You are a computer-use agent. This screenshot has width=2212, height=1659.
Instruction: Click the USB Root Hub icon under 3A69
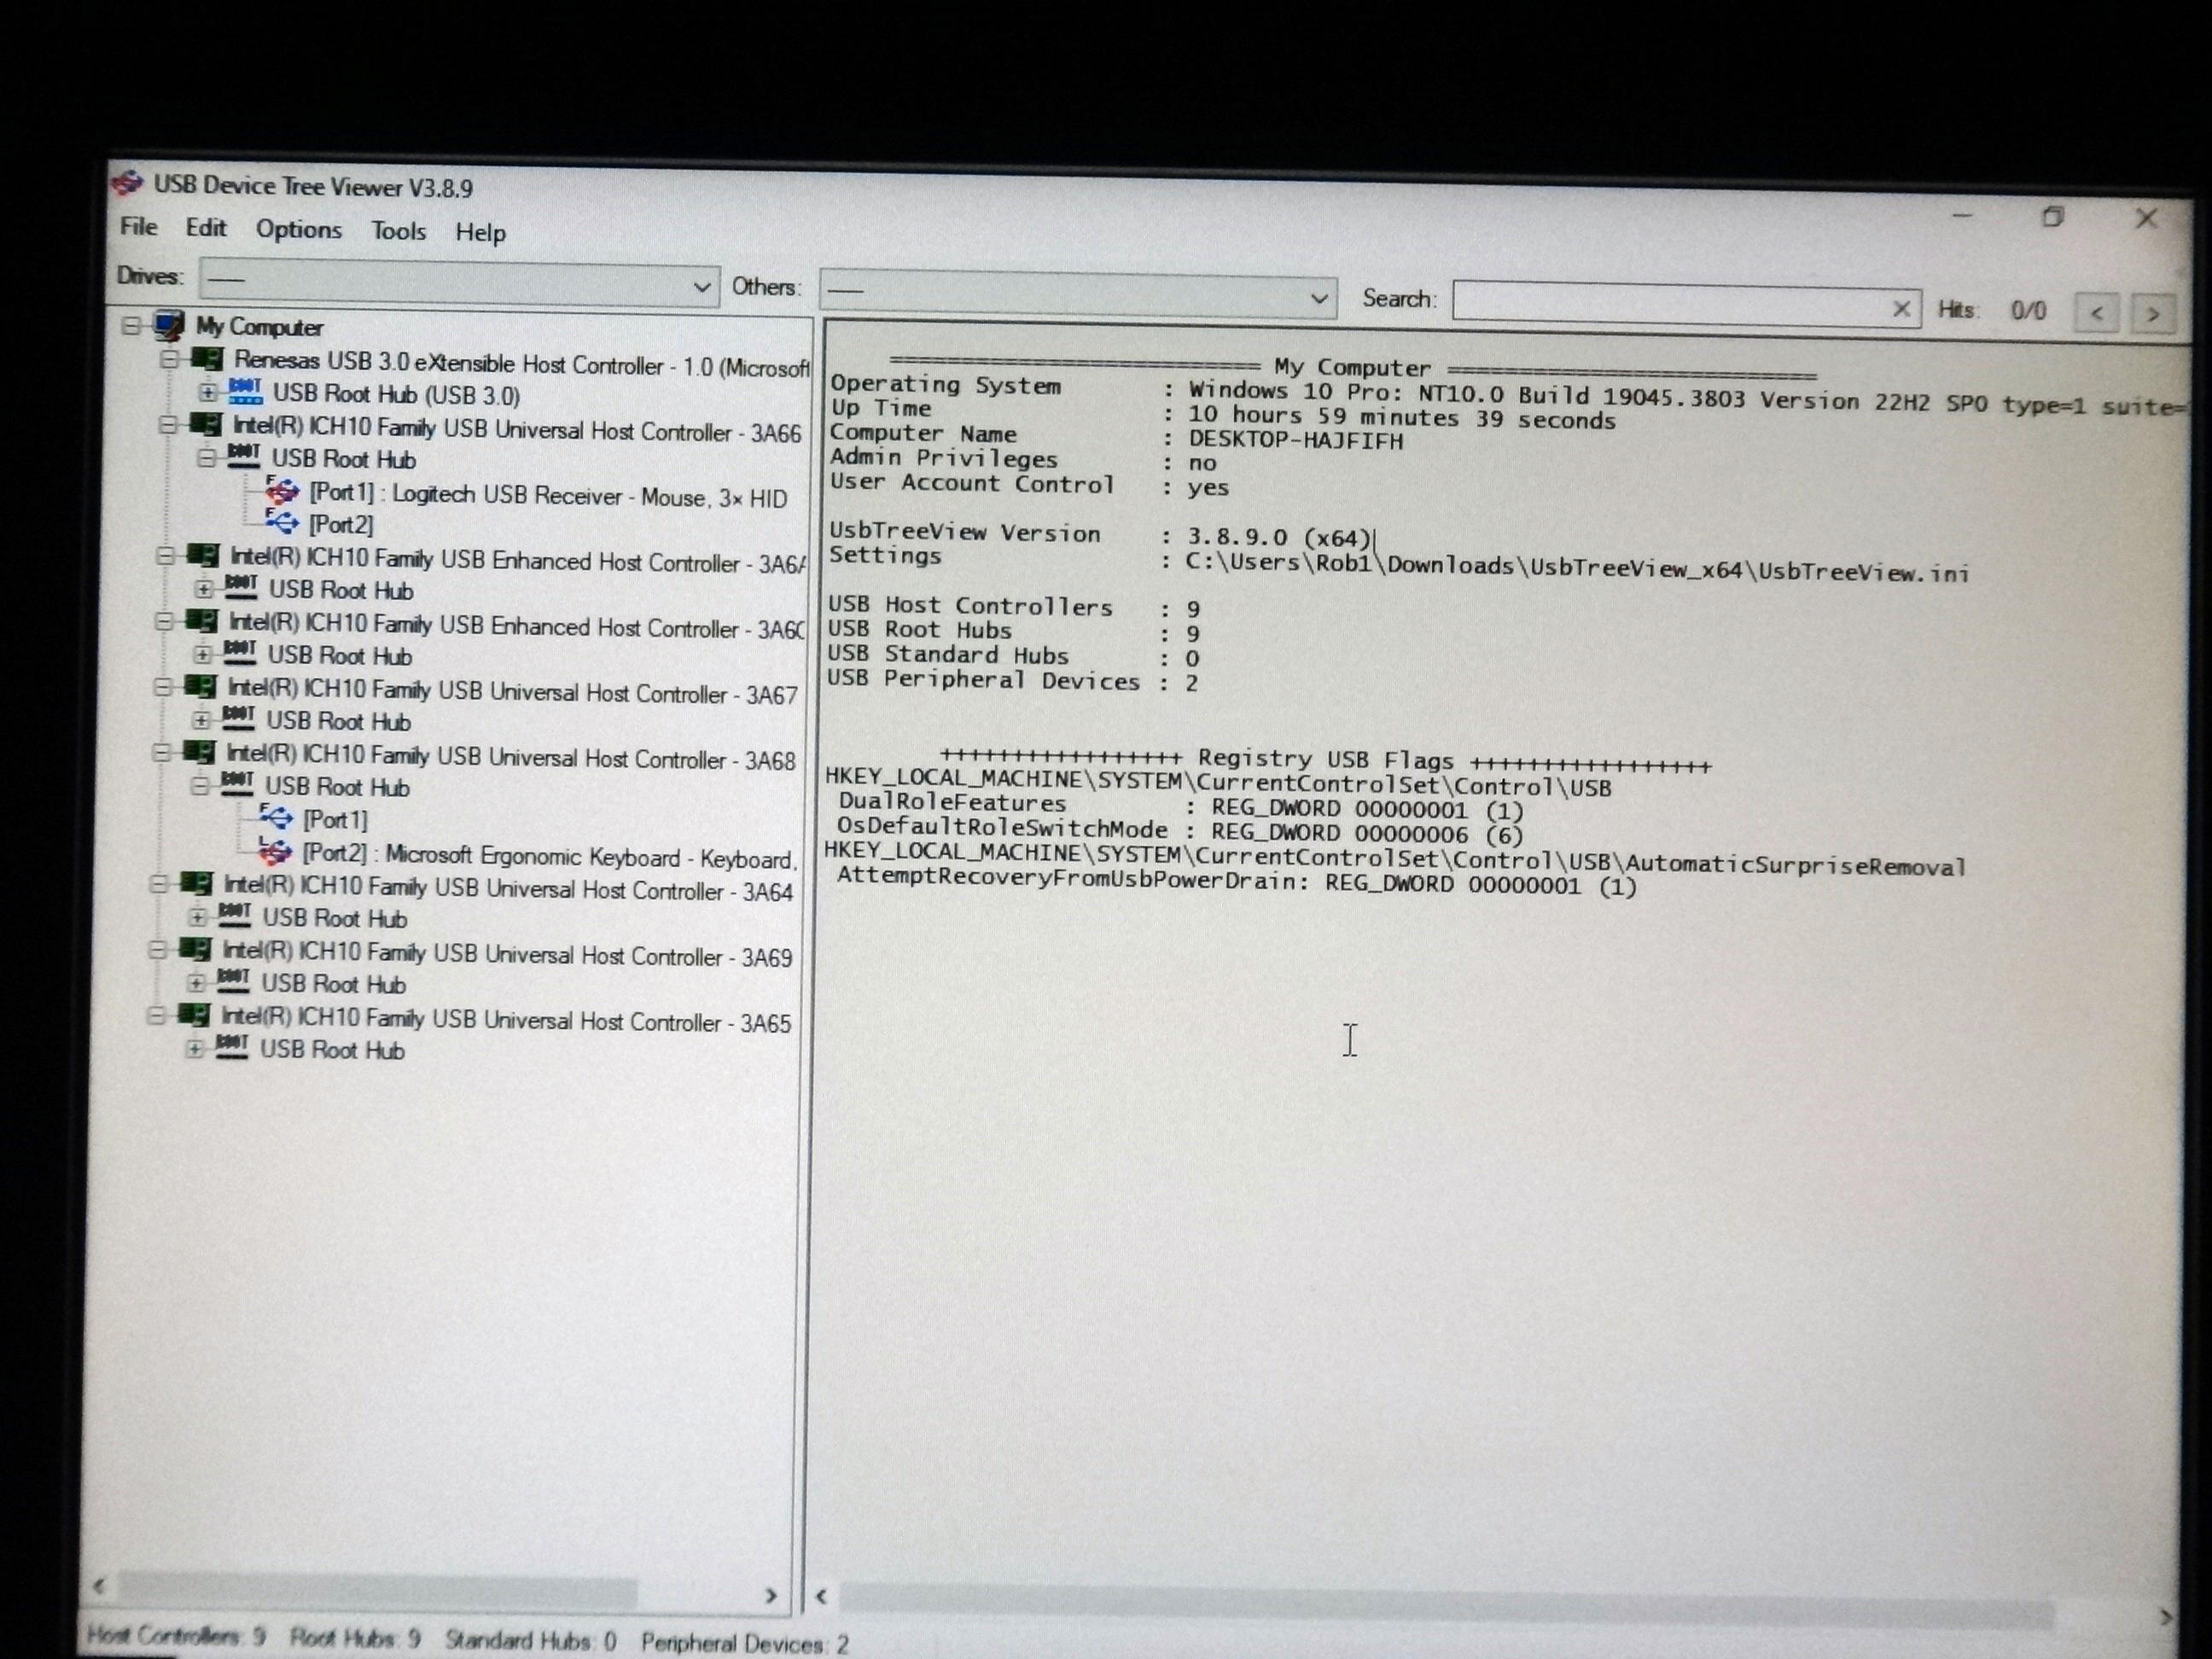click(x=233, y=981)
